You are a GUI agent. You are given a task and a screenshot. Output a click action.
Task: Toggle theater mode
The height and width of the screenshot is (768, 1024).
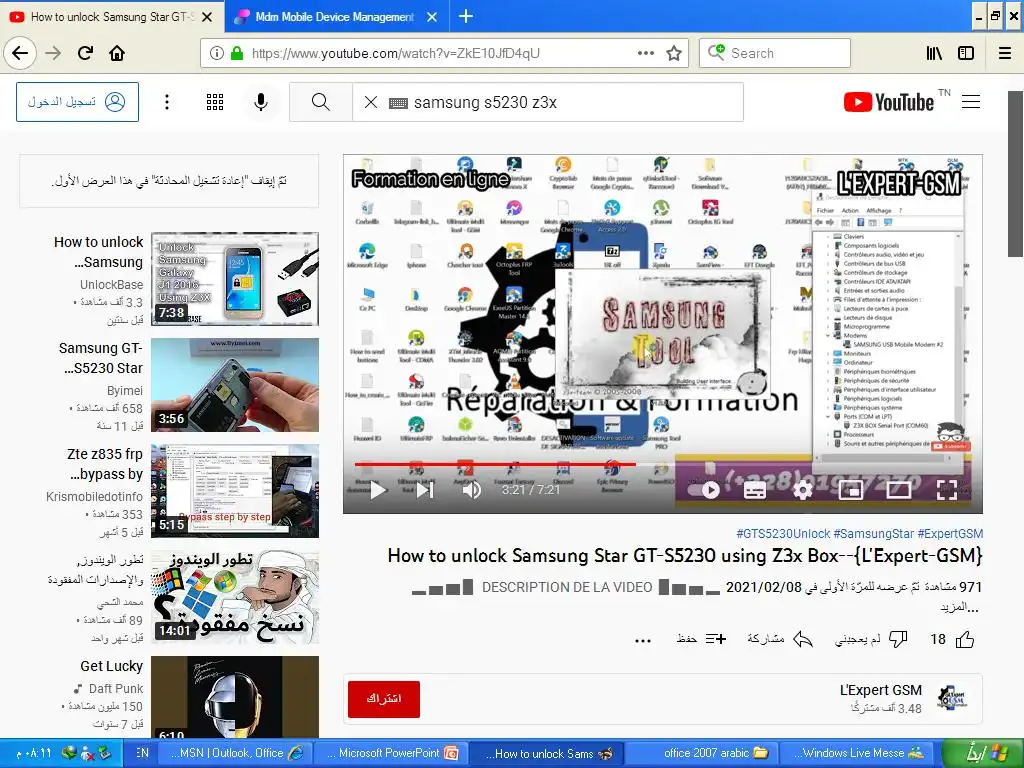click(x=899, y=490)
